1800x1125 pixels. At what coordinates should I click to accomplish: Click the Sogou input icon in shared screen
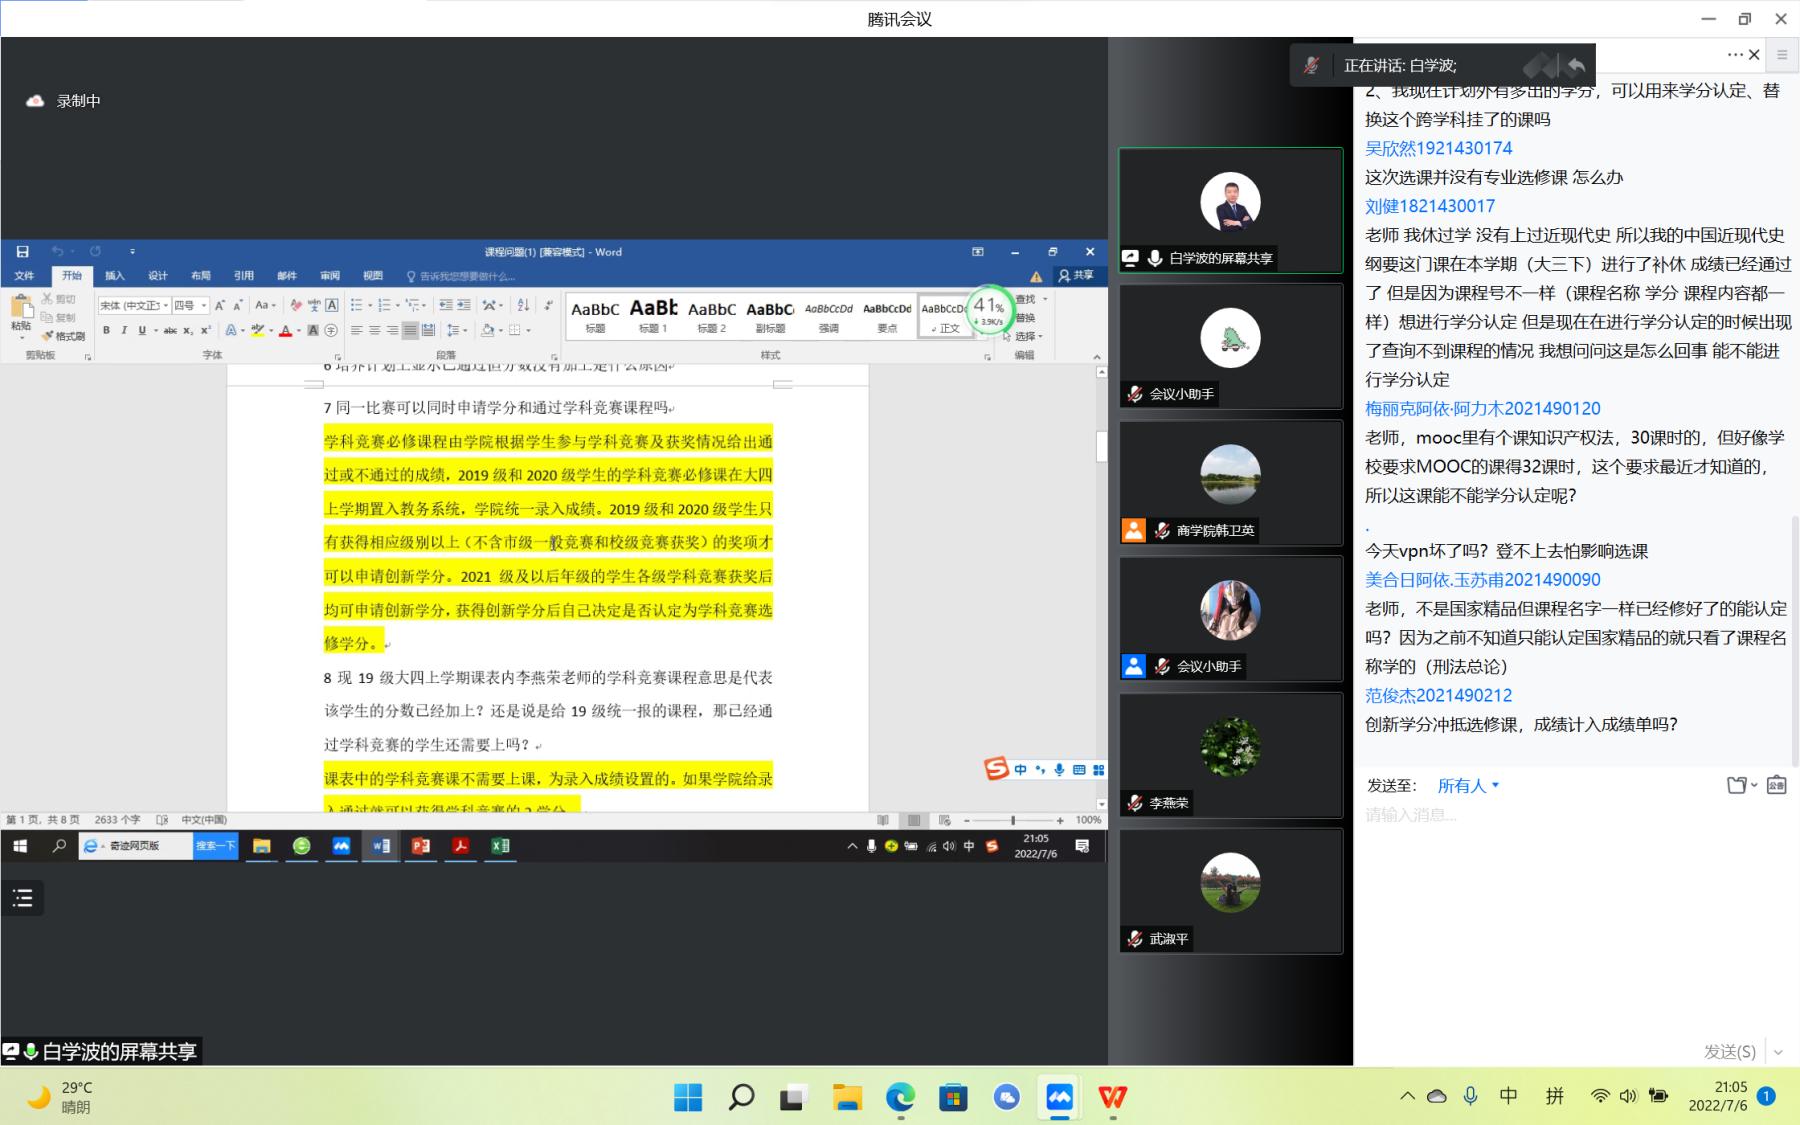(x=996, y=769)
